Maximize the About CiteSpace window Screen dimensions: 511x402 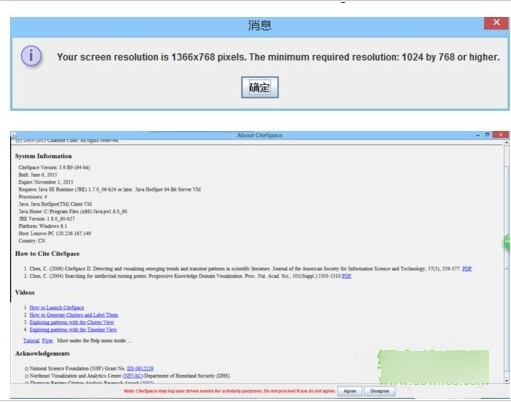coord(487,135)
